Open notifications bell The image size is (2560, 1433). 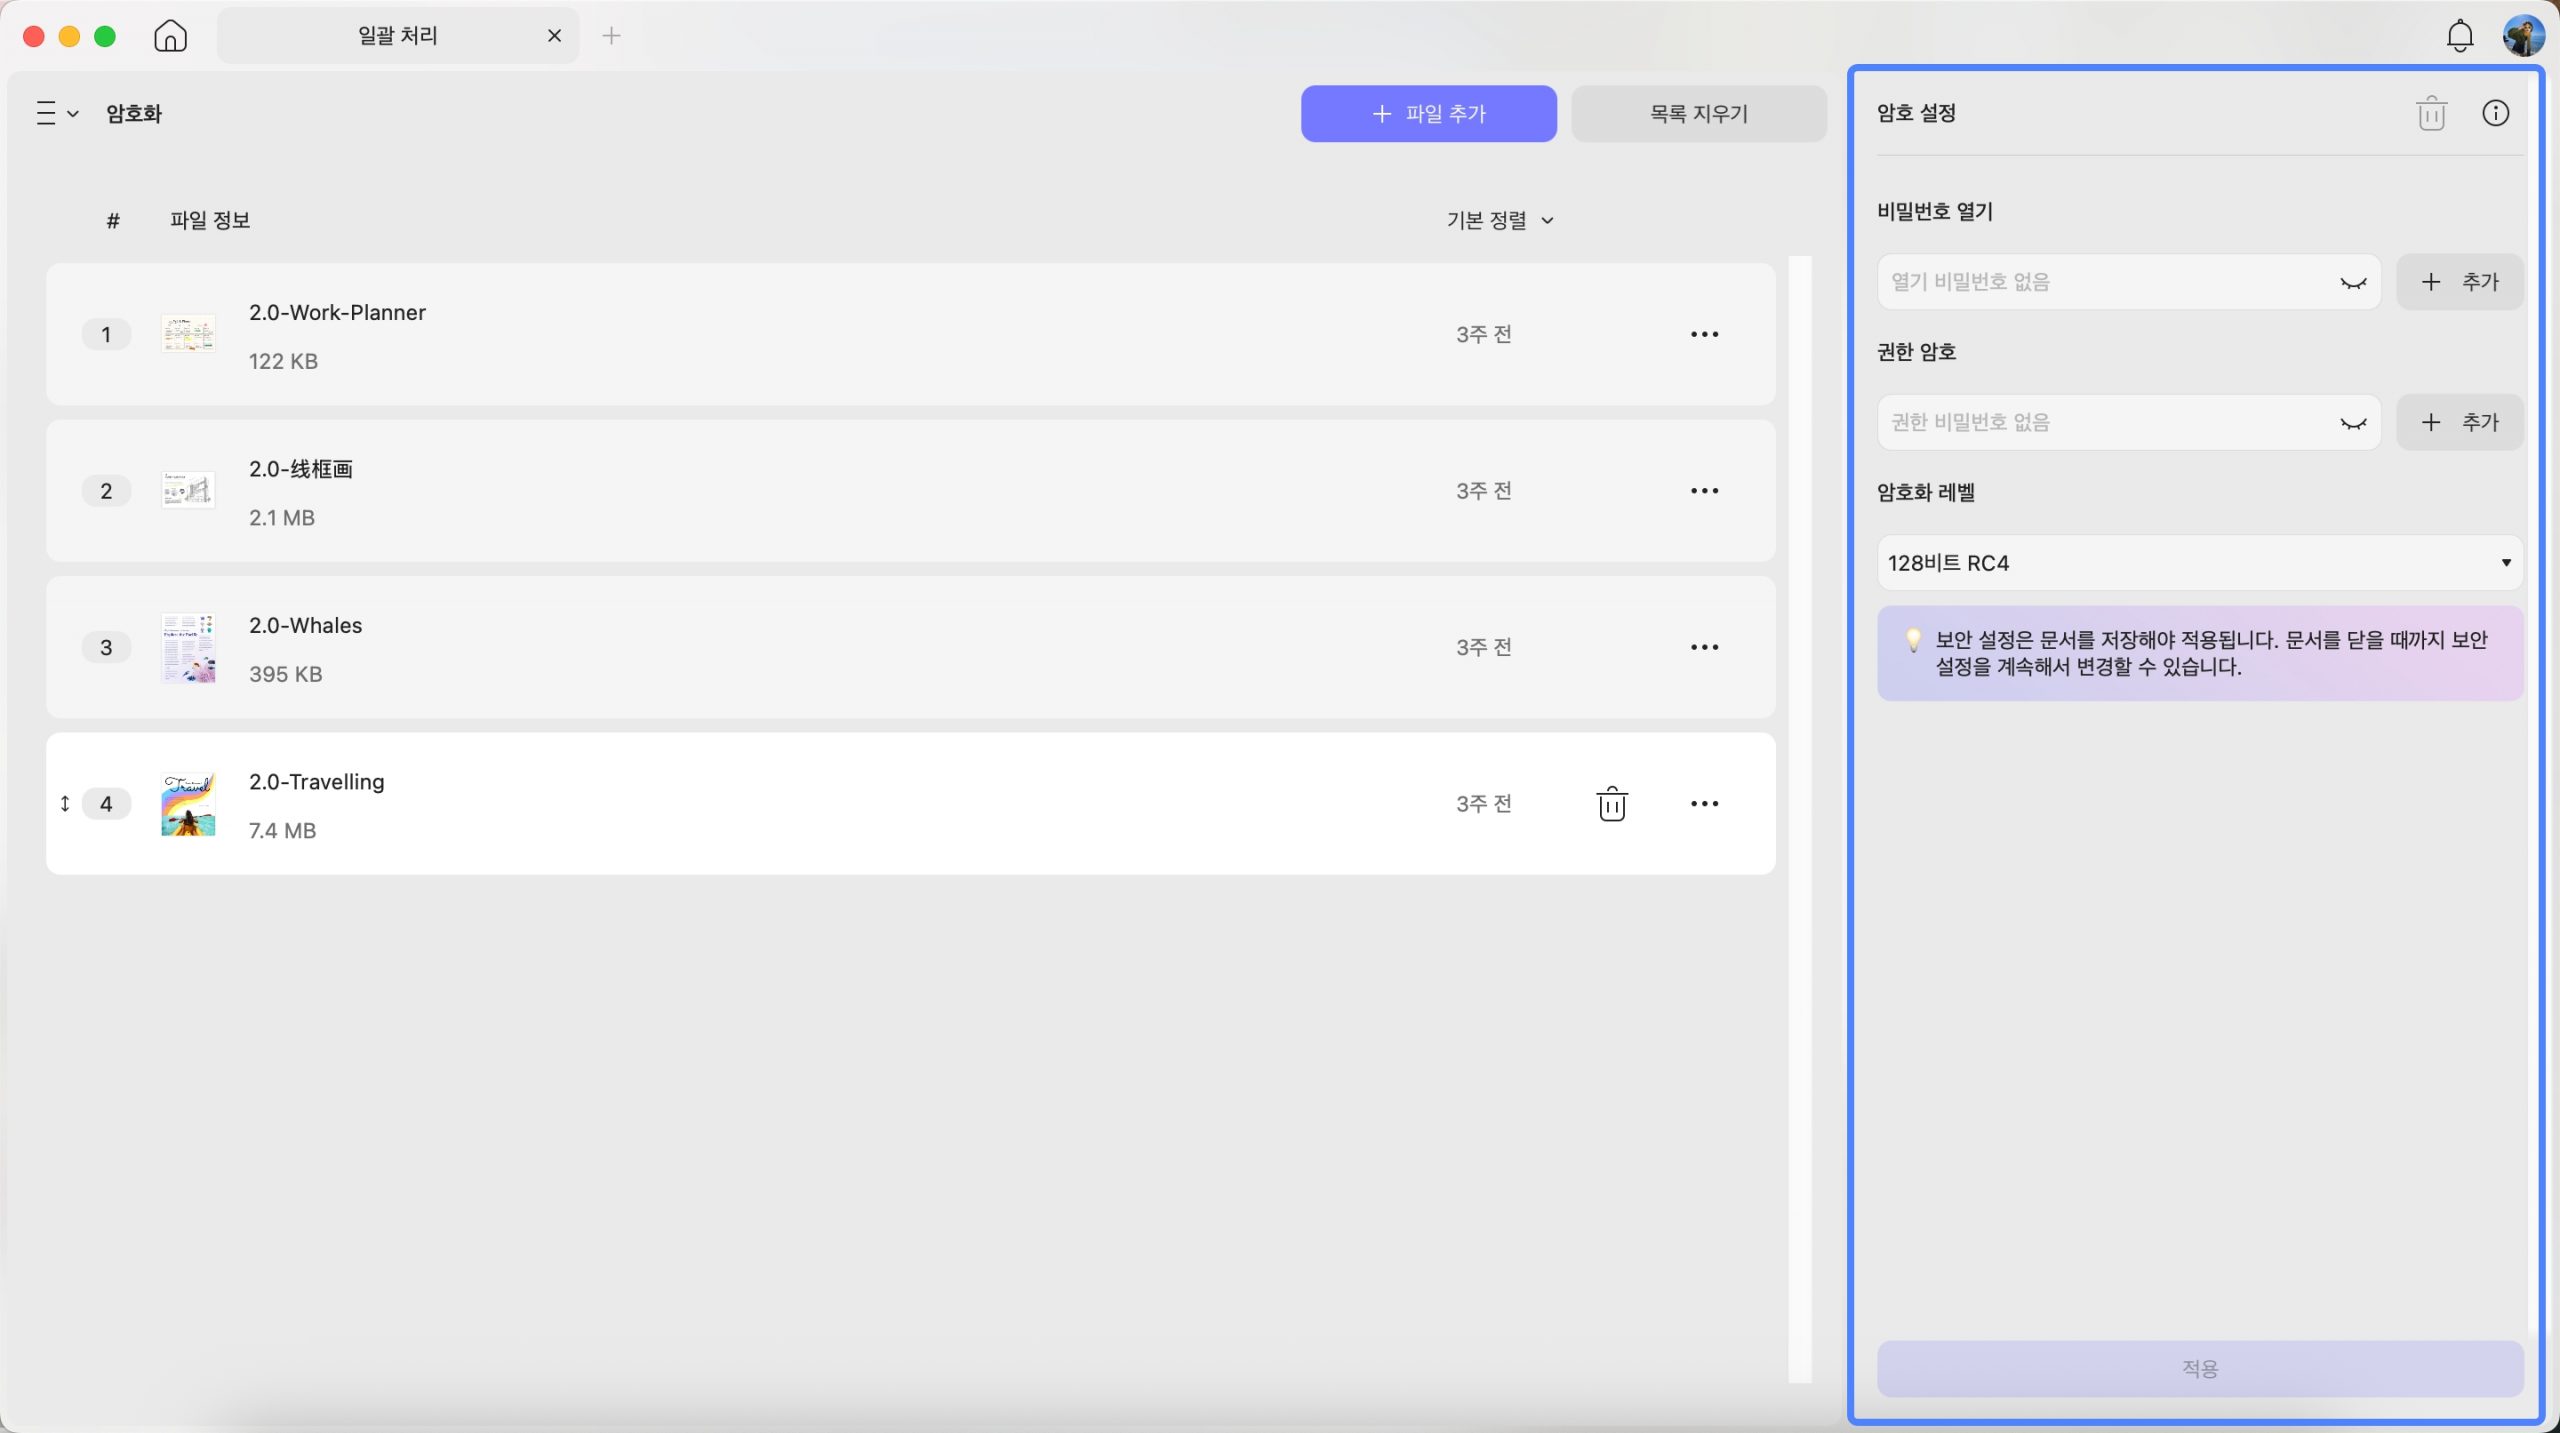(x=2459, y=36)
